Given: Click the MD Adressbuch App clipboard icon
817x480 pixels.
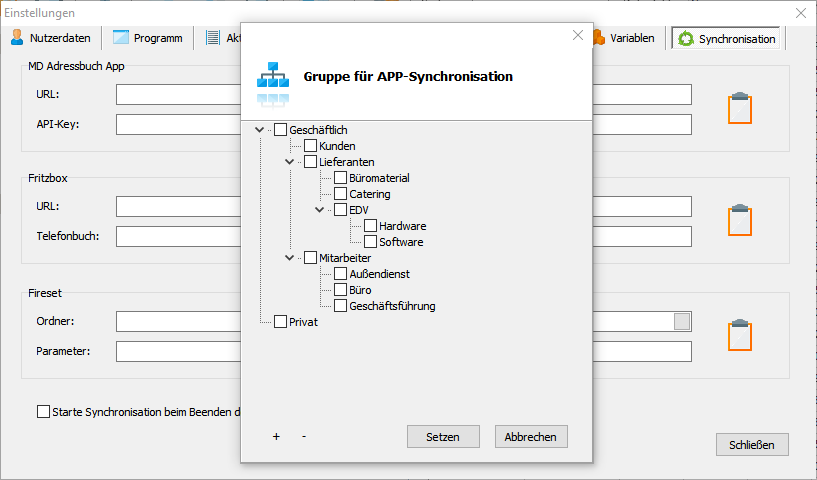Looking at the screenshot, I should pos(739,108).
